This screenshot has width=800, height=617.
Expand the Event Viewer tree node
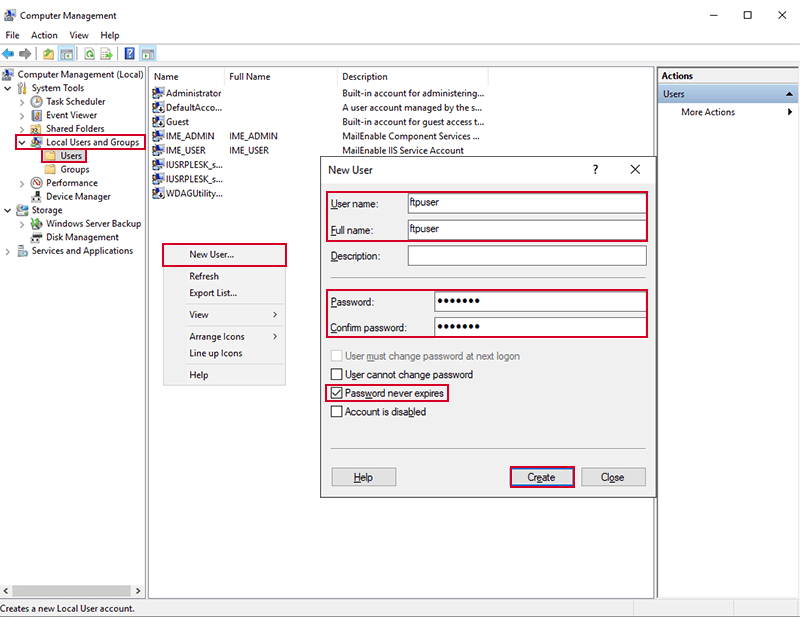(x=22, y=116)
